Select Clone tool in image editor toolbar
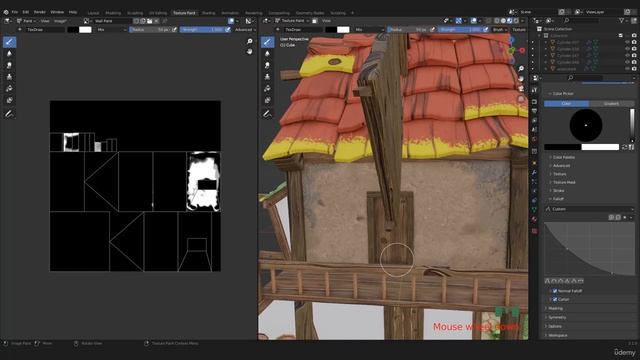Screen dimensions: 640x360 point(9,77)
